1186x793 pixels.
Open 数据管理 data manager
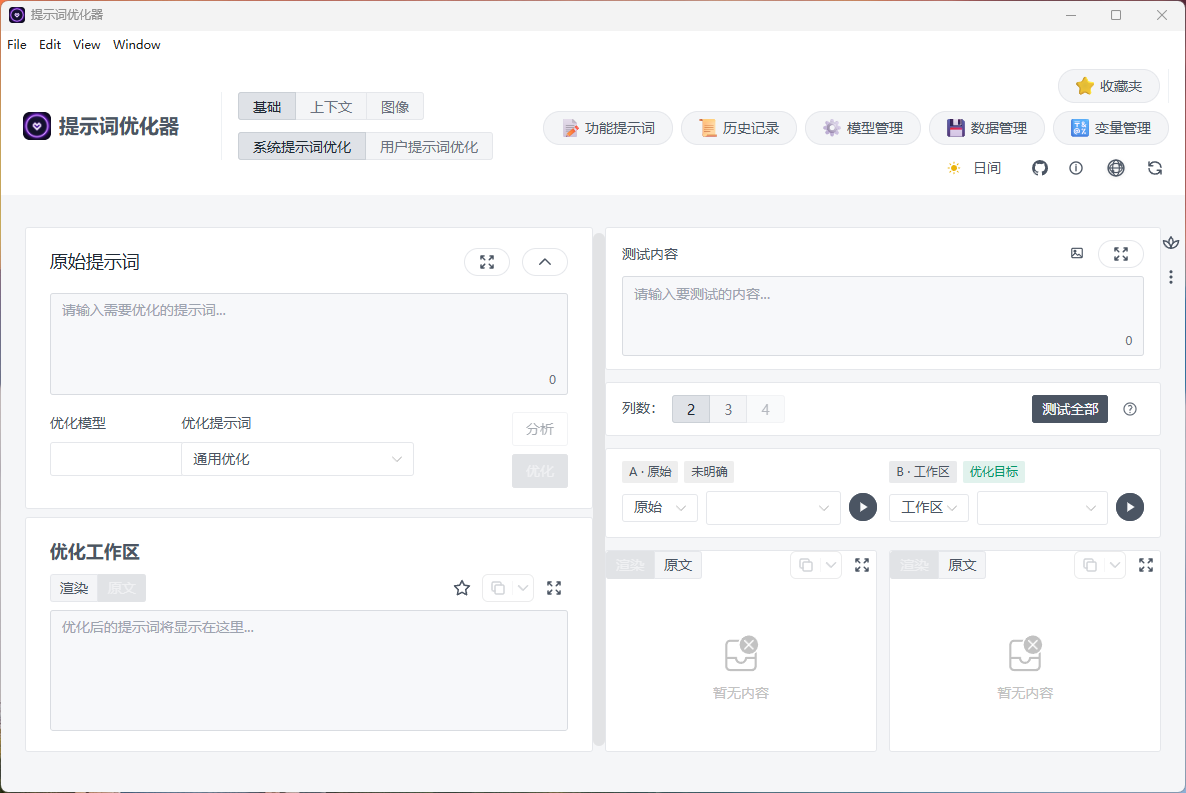coord(986,128)
